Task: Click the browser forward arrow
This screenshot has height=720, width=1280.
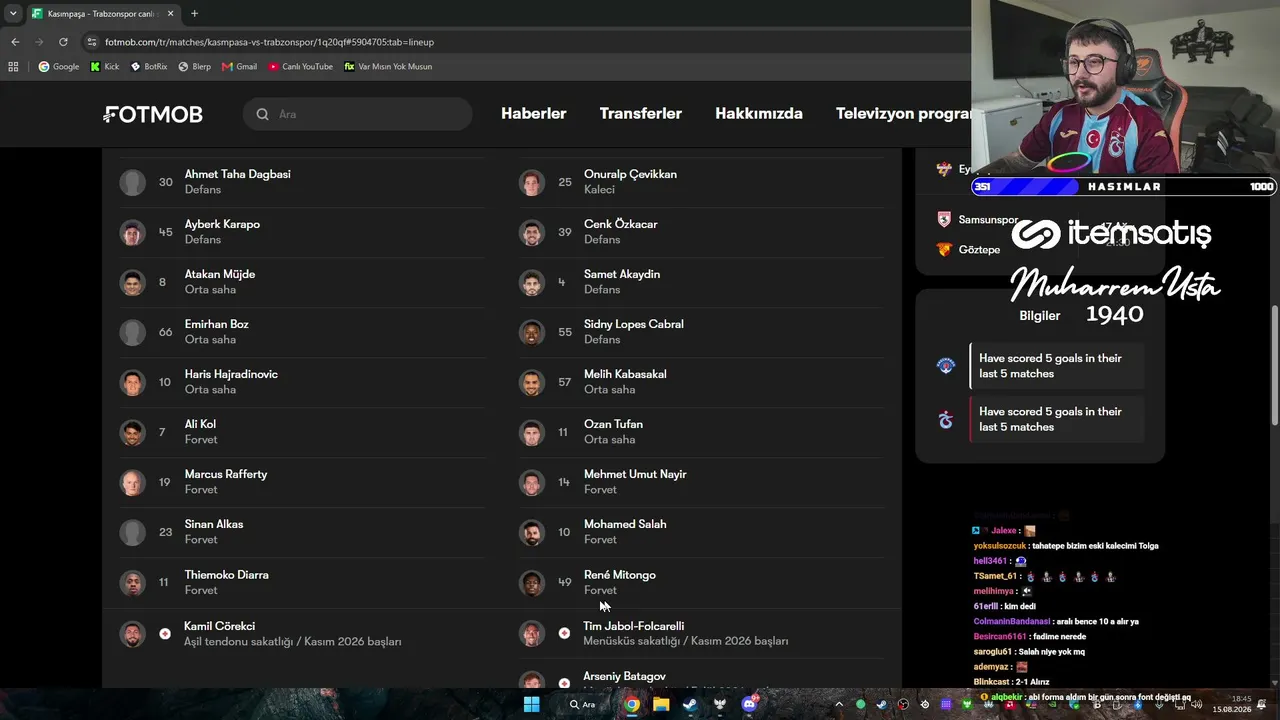Action: pos(39,42)
